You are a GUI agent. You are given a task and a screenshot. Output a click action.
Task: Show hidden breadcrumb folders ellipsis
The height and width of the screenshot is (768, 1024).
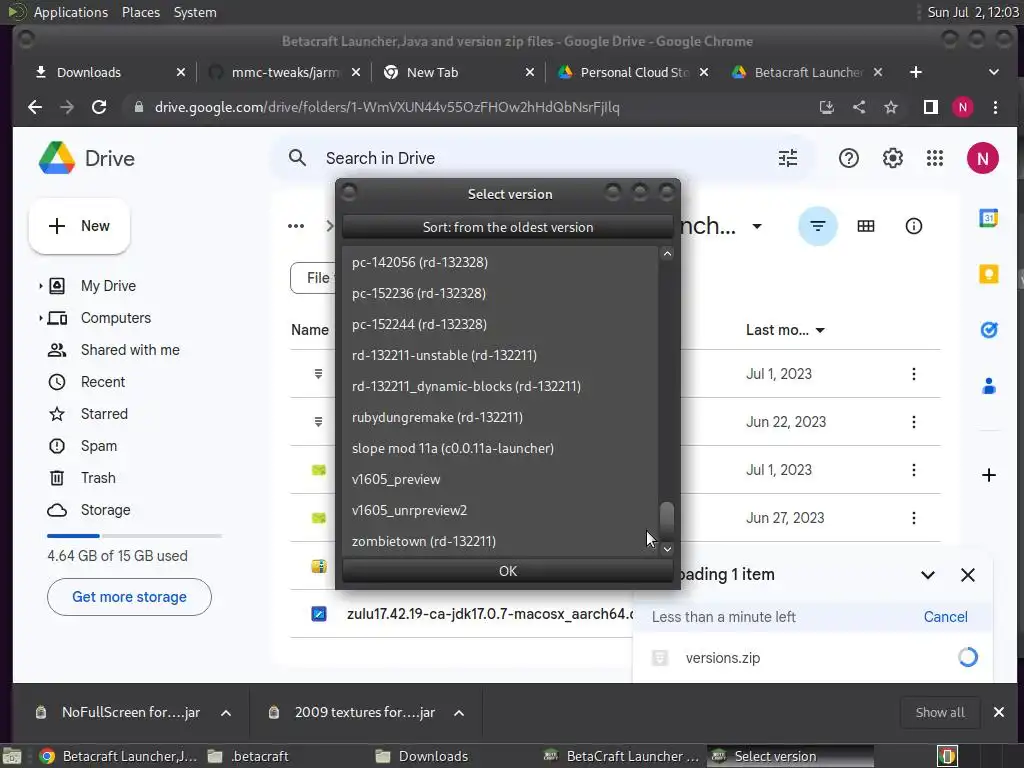coord(296,226)
